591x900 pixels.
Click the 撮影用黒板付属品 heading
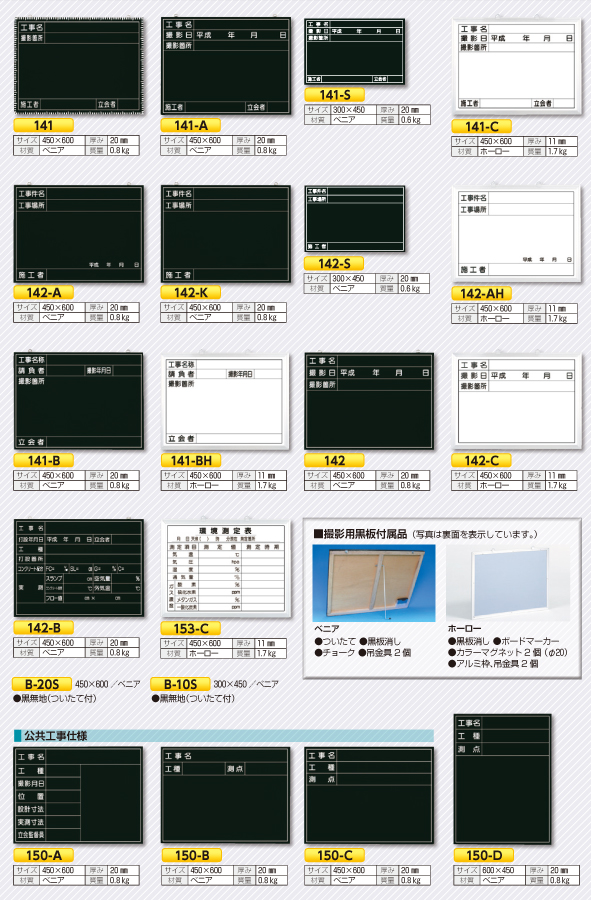click(360, 534)
